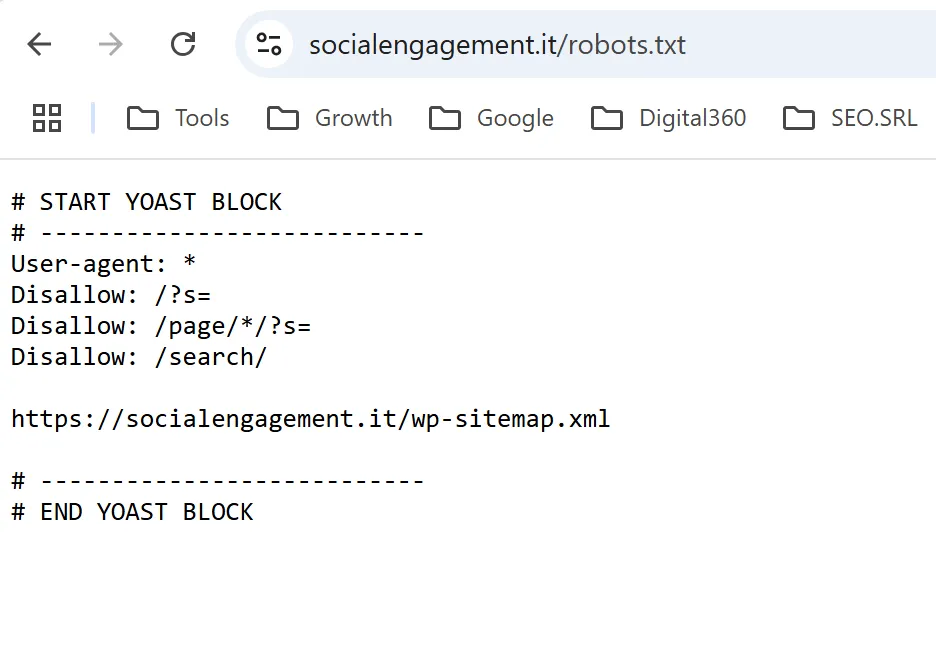Click the SEO.SRL folder icon
Viewport: 936px width, 654px height.
pyautogui.click(x=799, y=117)
